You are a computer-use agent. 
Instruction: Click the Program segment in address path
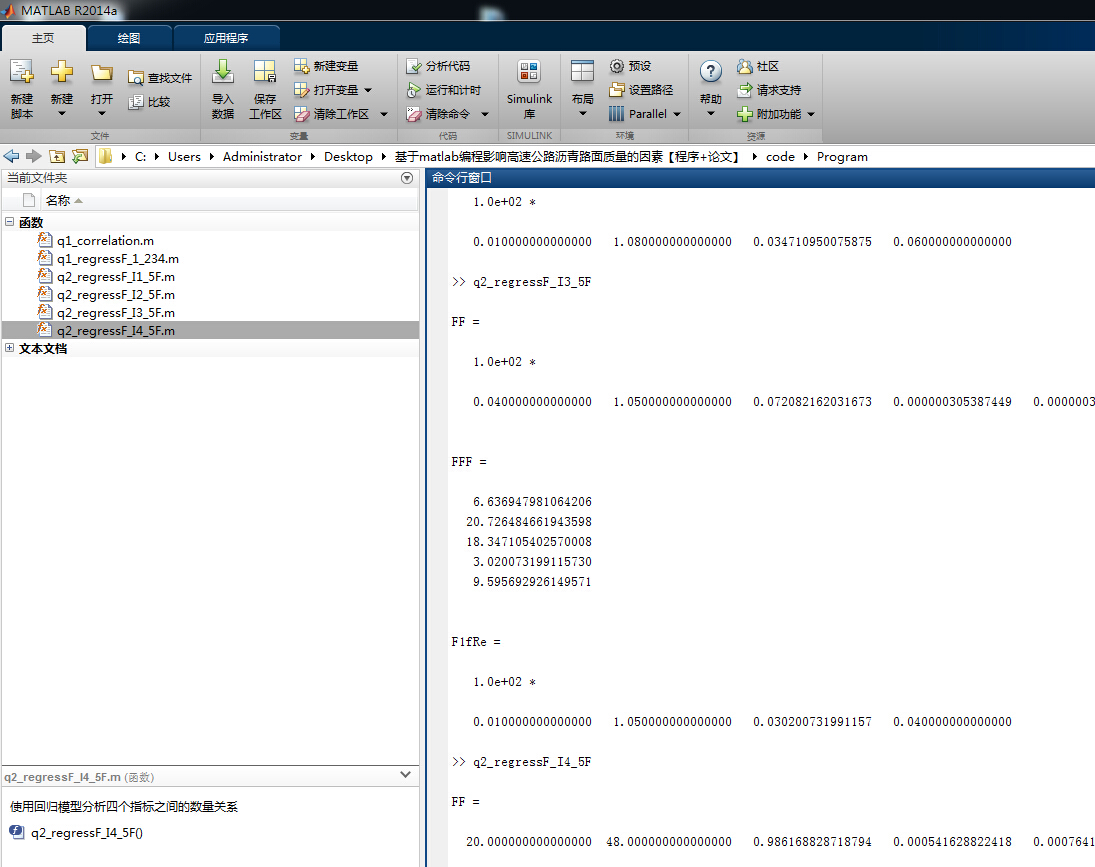[x=842, y=156]
